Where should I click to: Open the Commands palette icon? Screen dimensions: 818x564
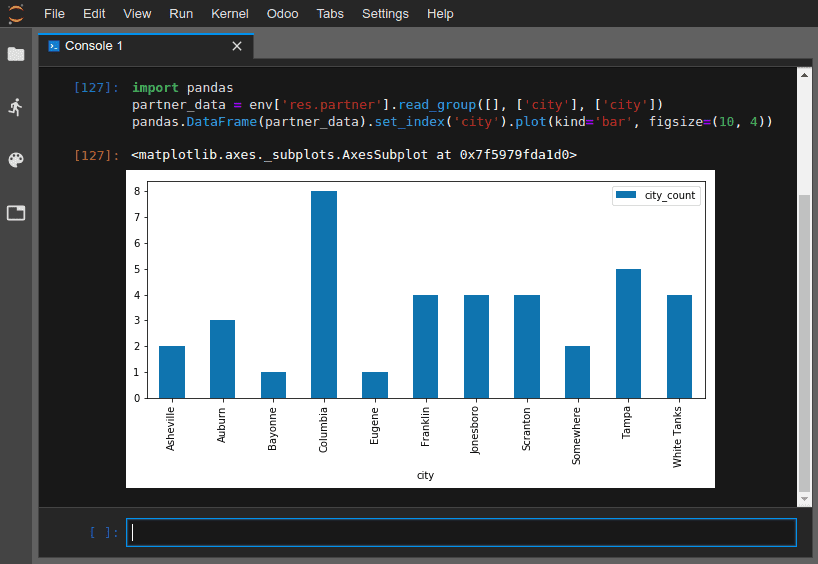coord(16,160)
